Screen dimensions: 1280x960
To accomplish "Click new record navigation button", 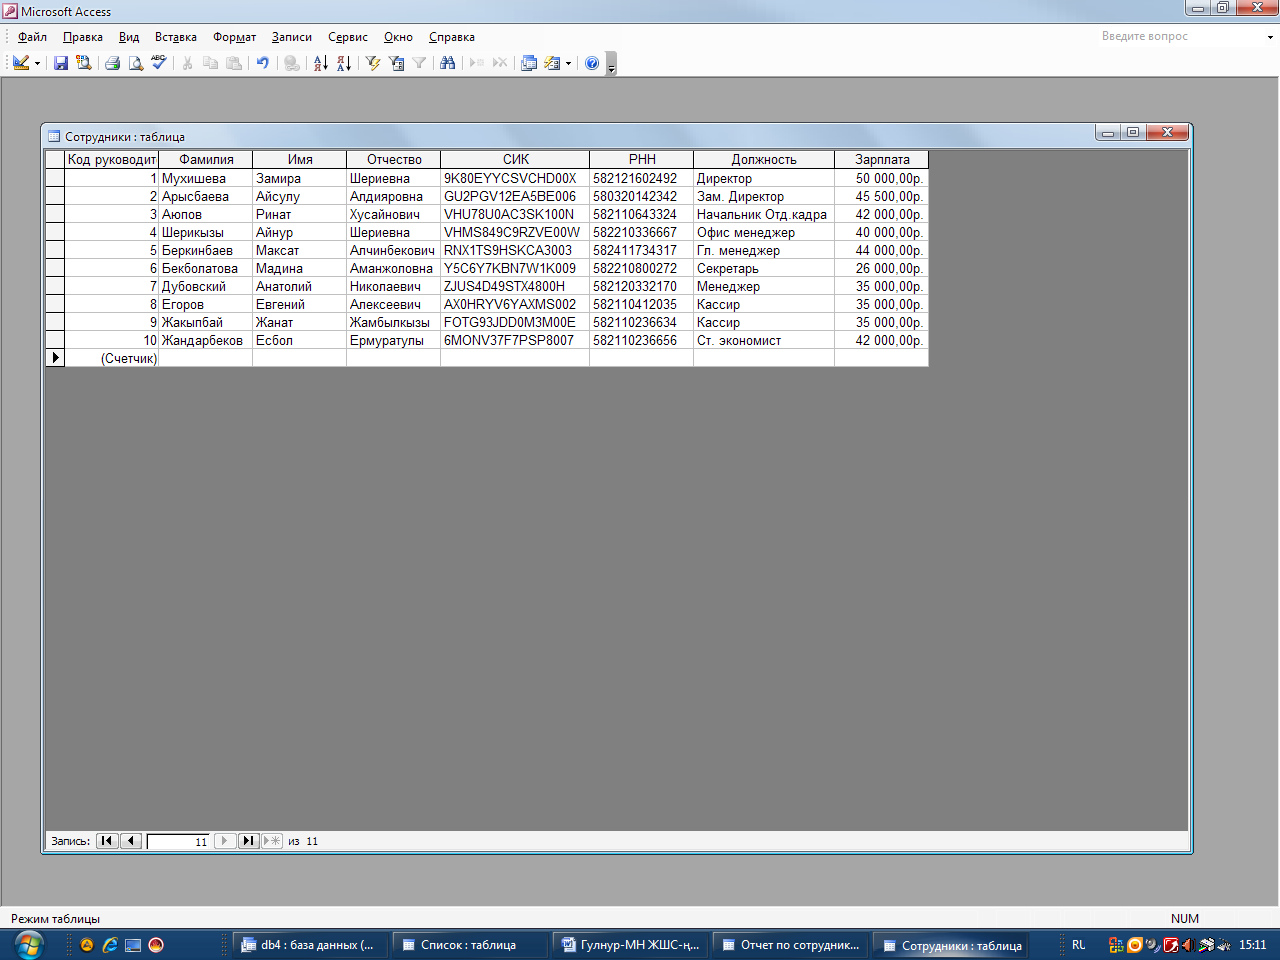I will pos(272,841).
